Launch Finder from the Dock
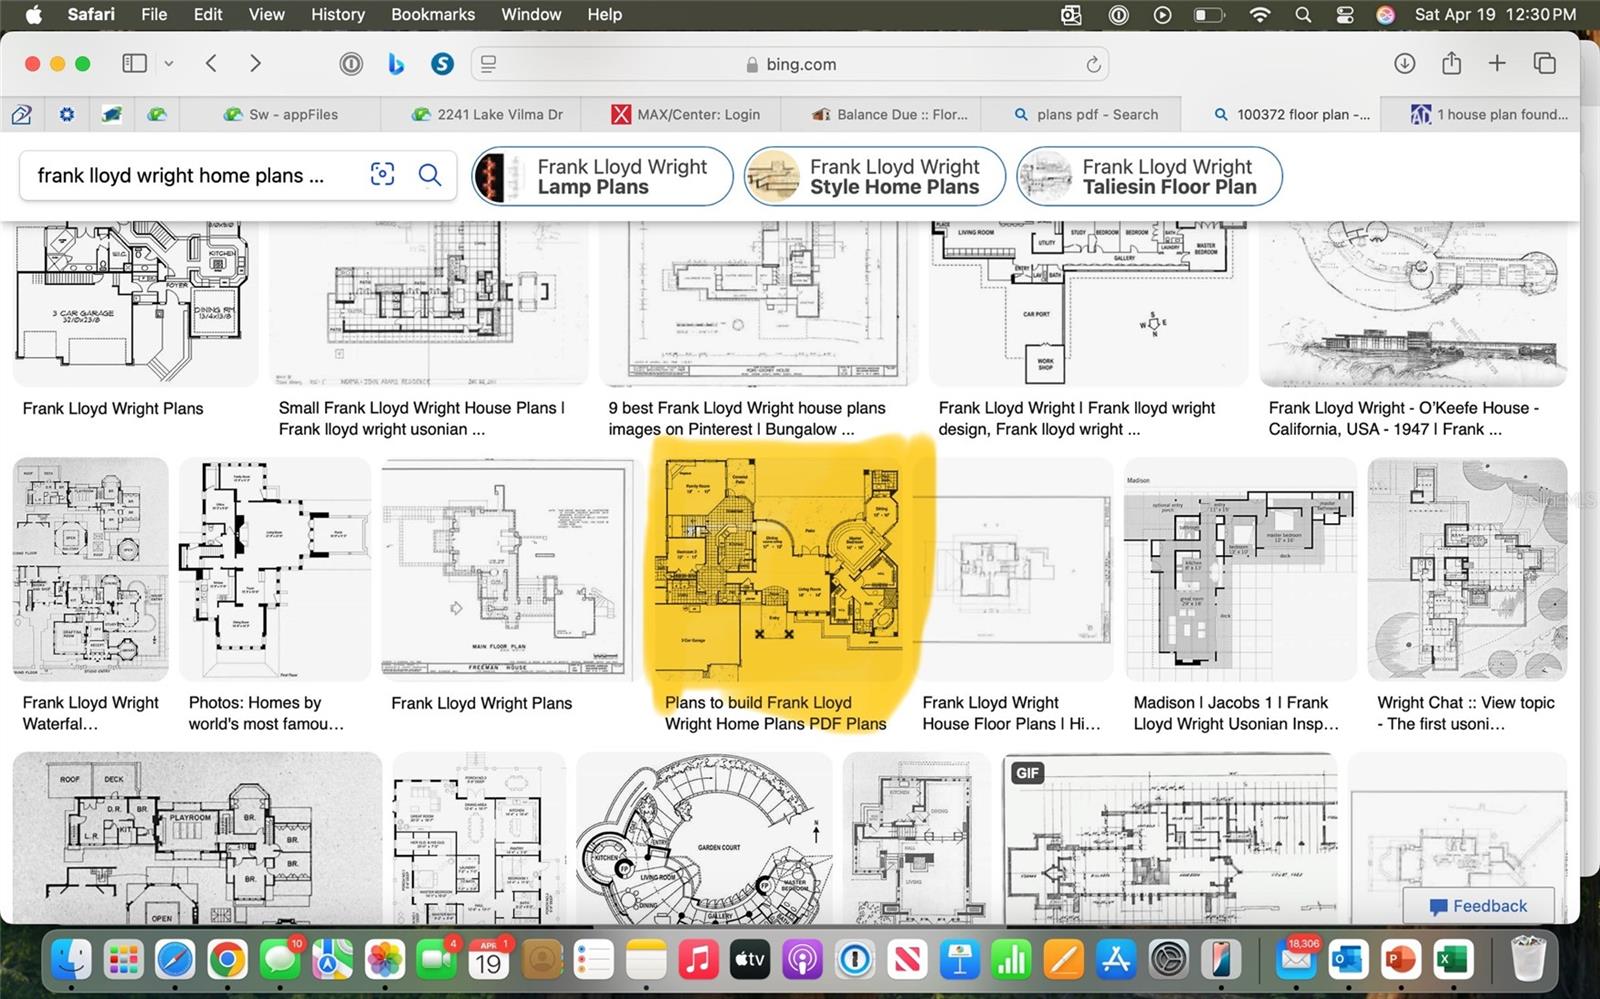 click(71, 960)
